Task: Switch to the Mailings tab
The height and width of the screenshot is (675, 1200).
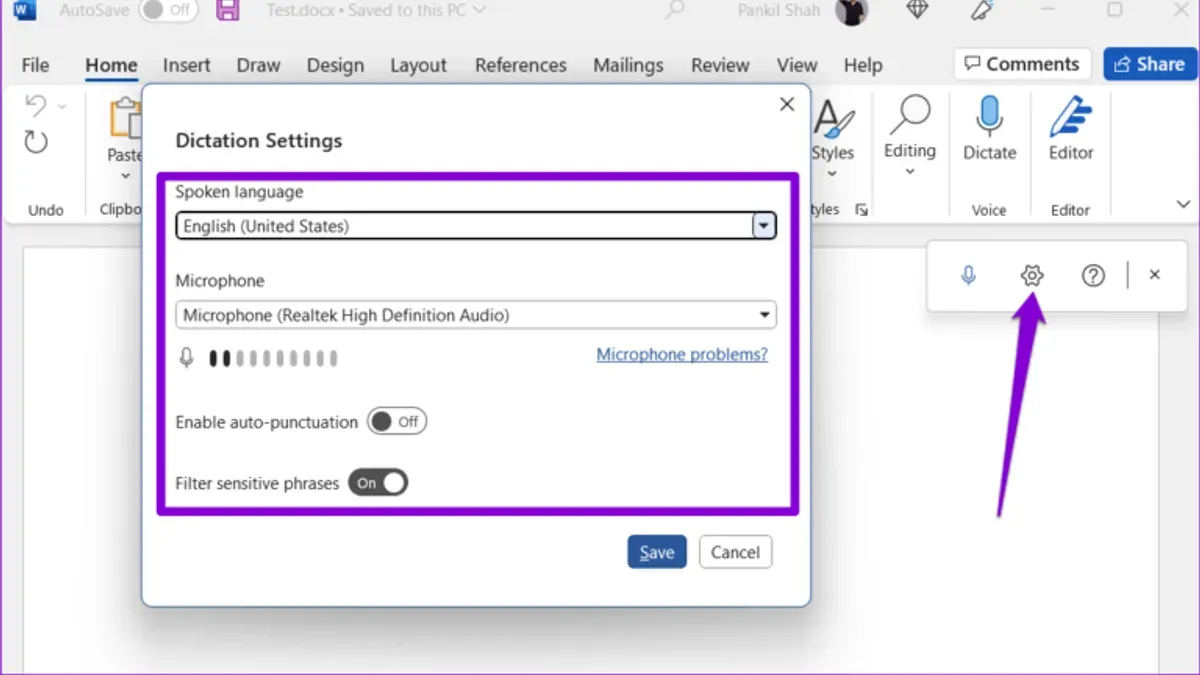Action: [628, 65]
